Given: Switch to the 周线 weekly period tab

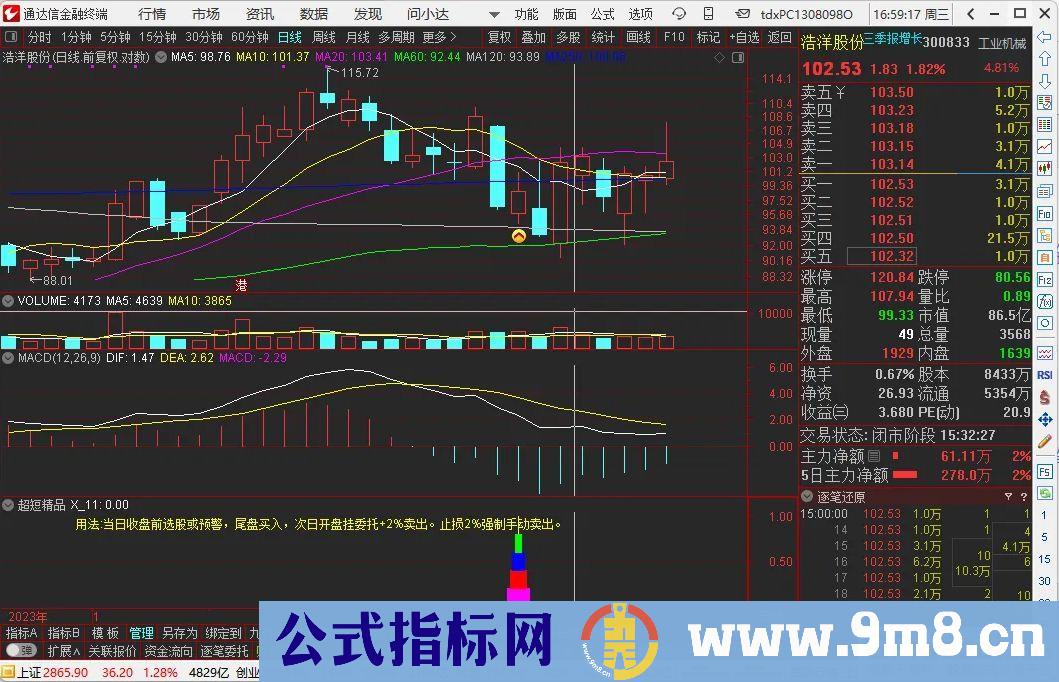Looking at the screenshot, I should pos(324,37).
